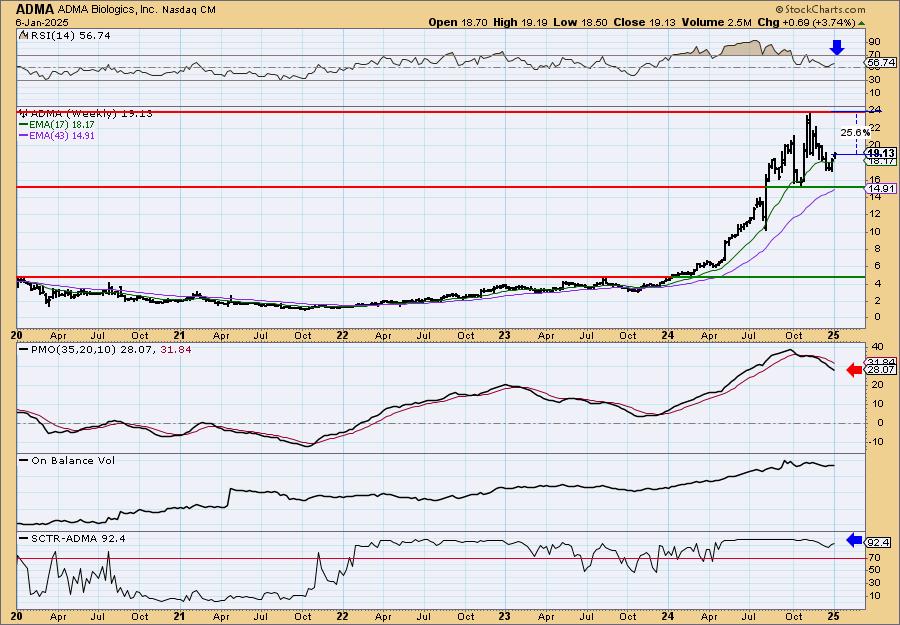Click the Open 18.70 value
The image size is (900, 625).
(x=457, y=23)
